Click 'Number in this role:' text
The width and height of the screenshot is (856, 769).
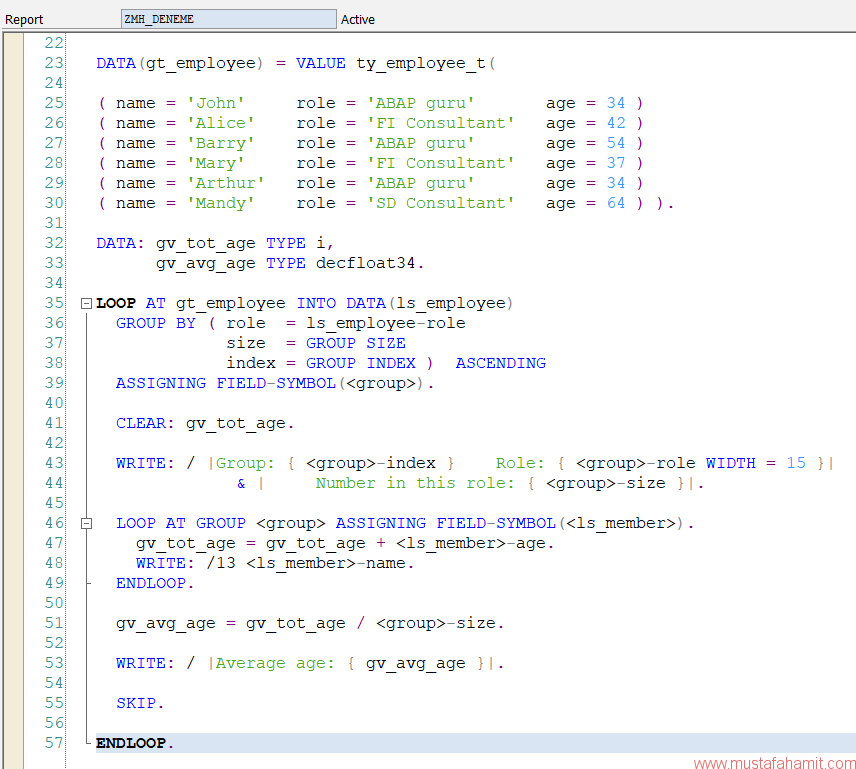click(415, 484)
